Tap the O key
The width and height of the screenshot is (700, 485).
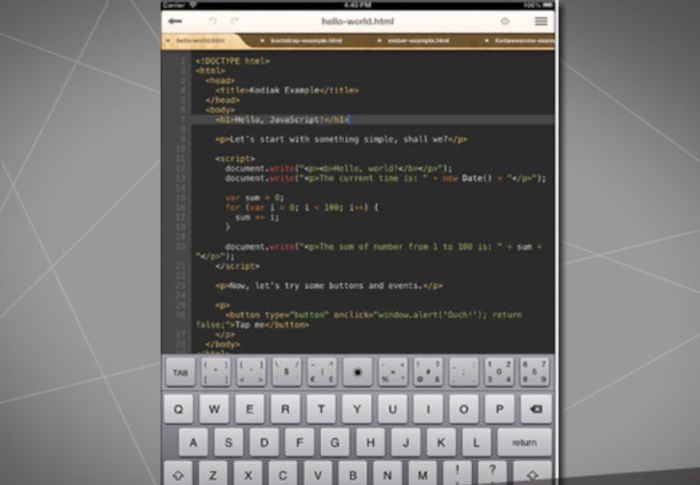[x=464, y=409]
